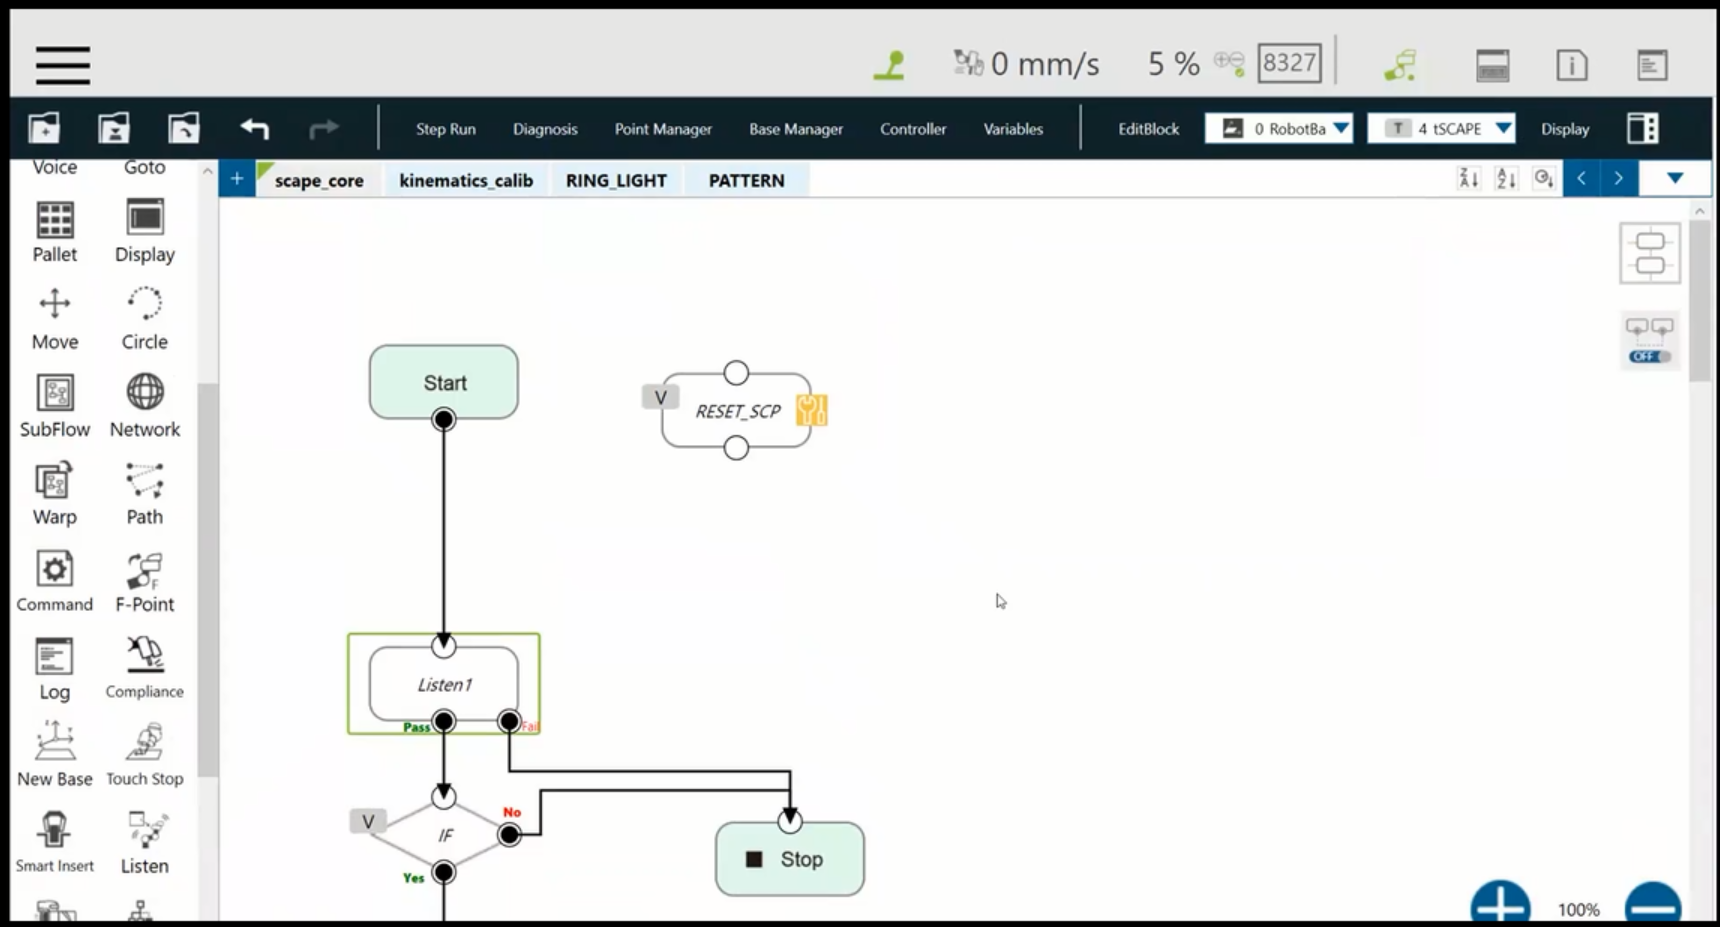Open Diagnosis
Viewport: 1720px width, 927px height.
[545, 129]
